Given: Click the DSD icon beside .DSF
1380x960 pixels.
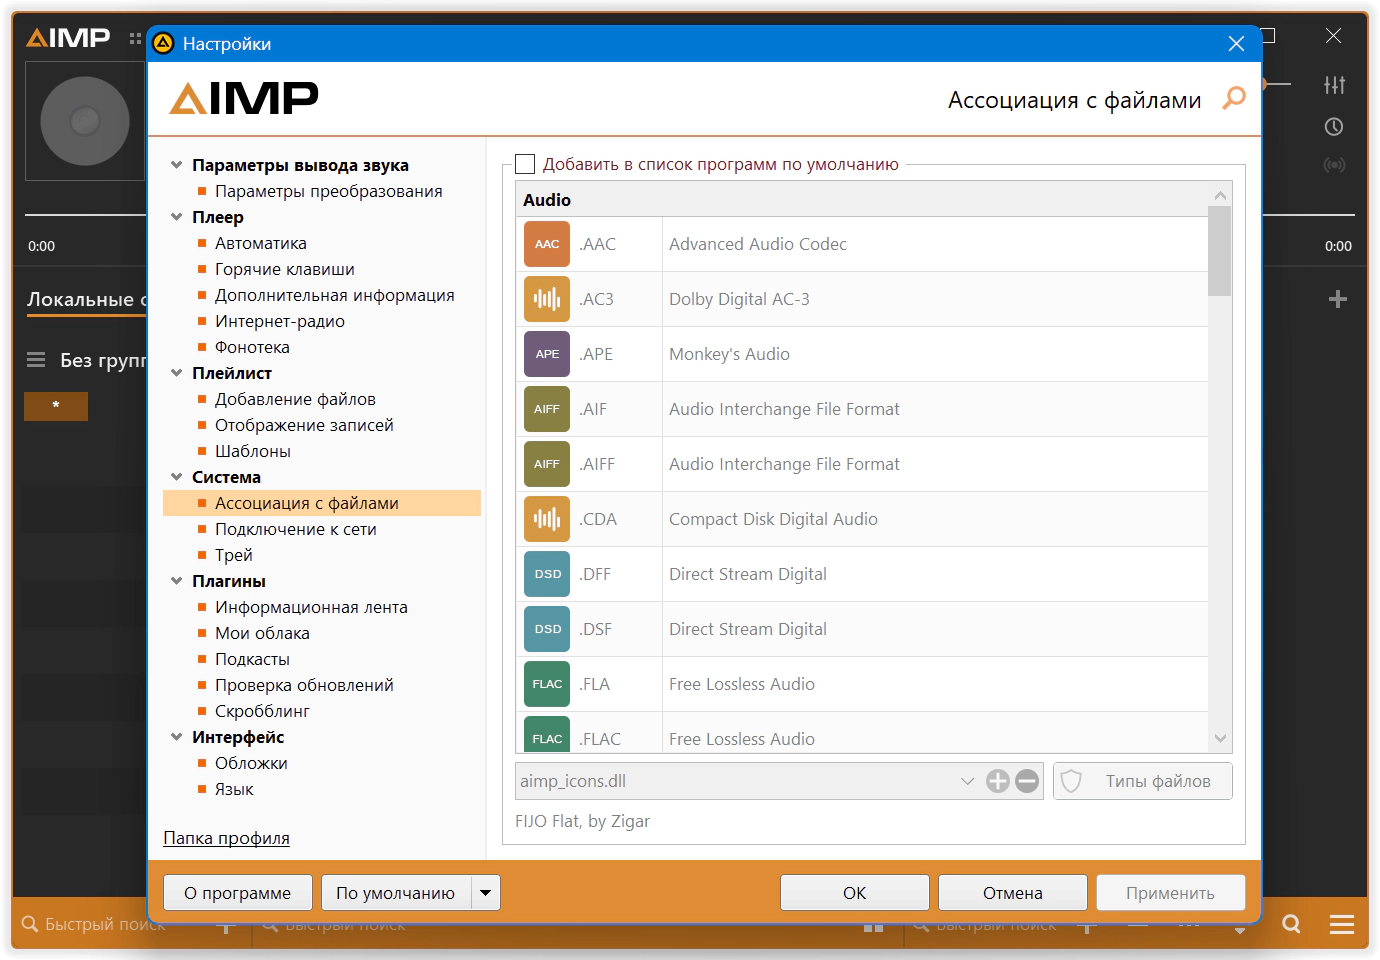Looking at the screenshot, I should (x=547, y=629).
